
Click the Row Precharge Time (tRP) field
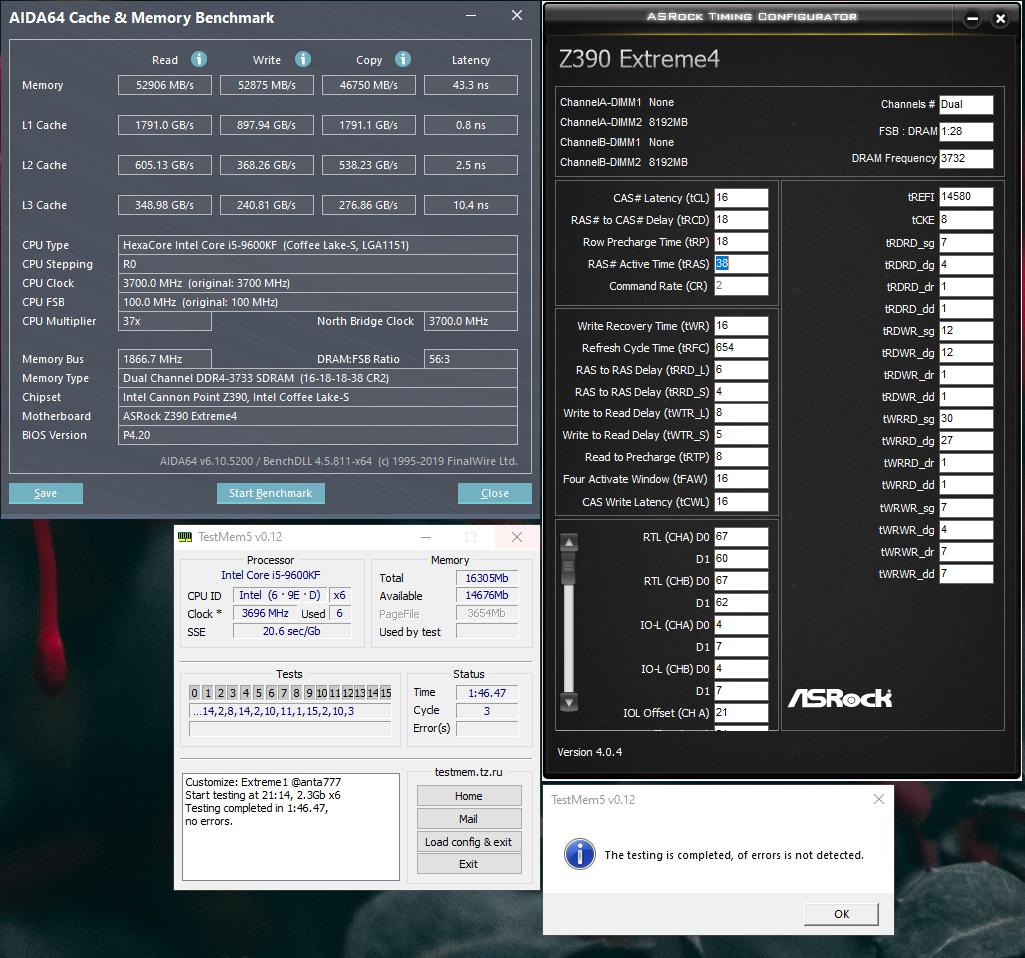pos(741,242)
